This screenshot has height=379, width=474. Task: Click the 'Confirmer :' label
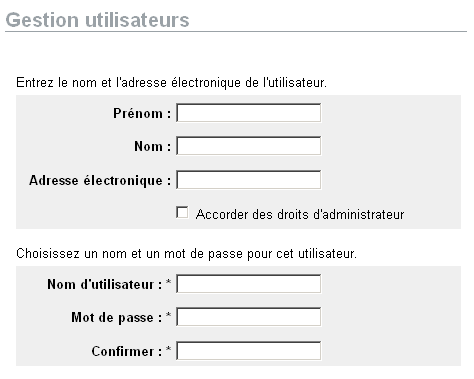tap(127, 351)
